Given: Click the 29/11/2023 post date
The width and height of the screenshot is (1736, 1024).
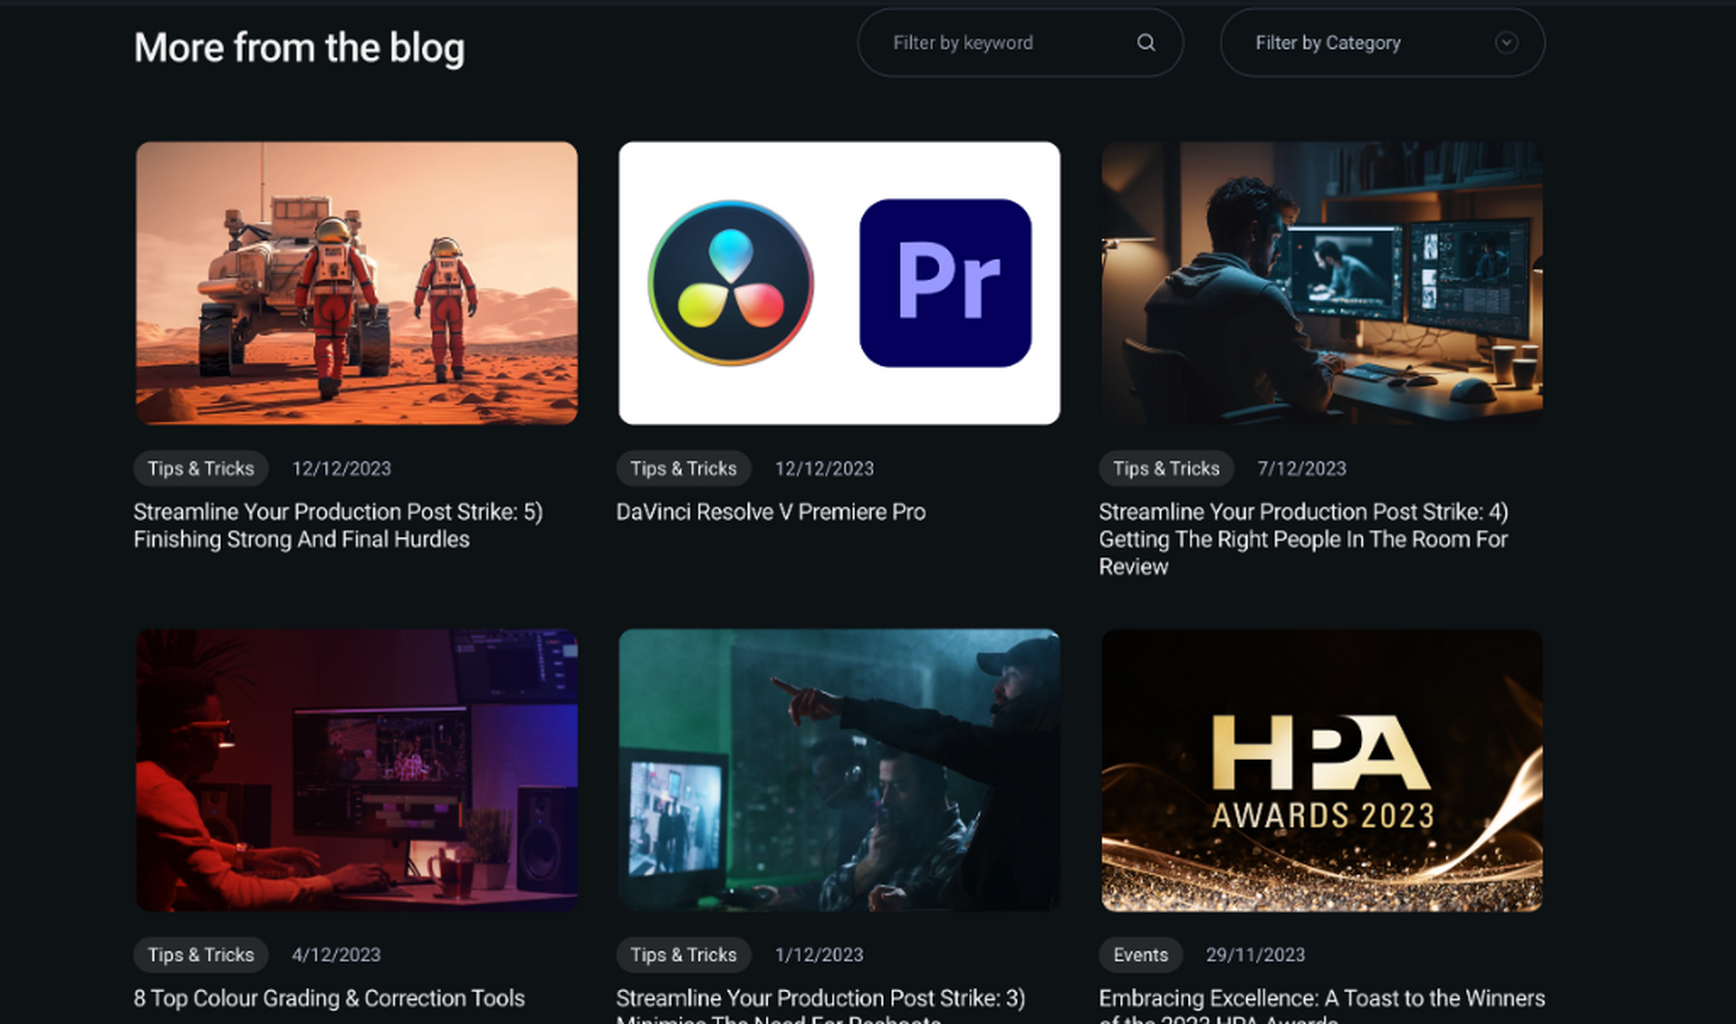Looking at the screenshot, I should click(x=1255, y=955).
